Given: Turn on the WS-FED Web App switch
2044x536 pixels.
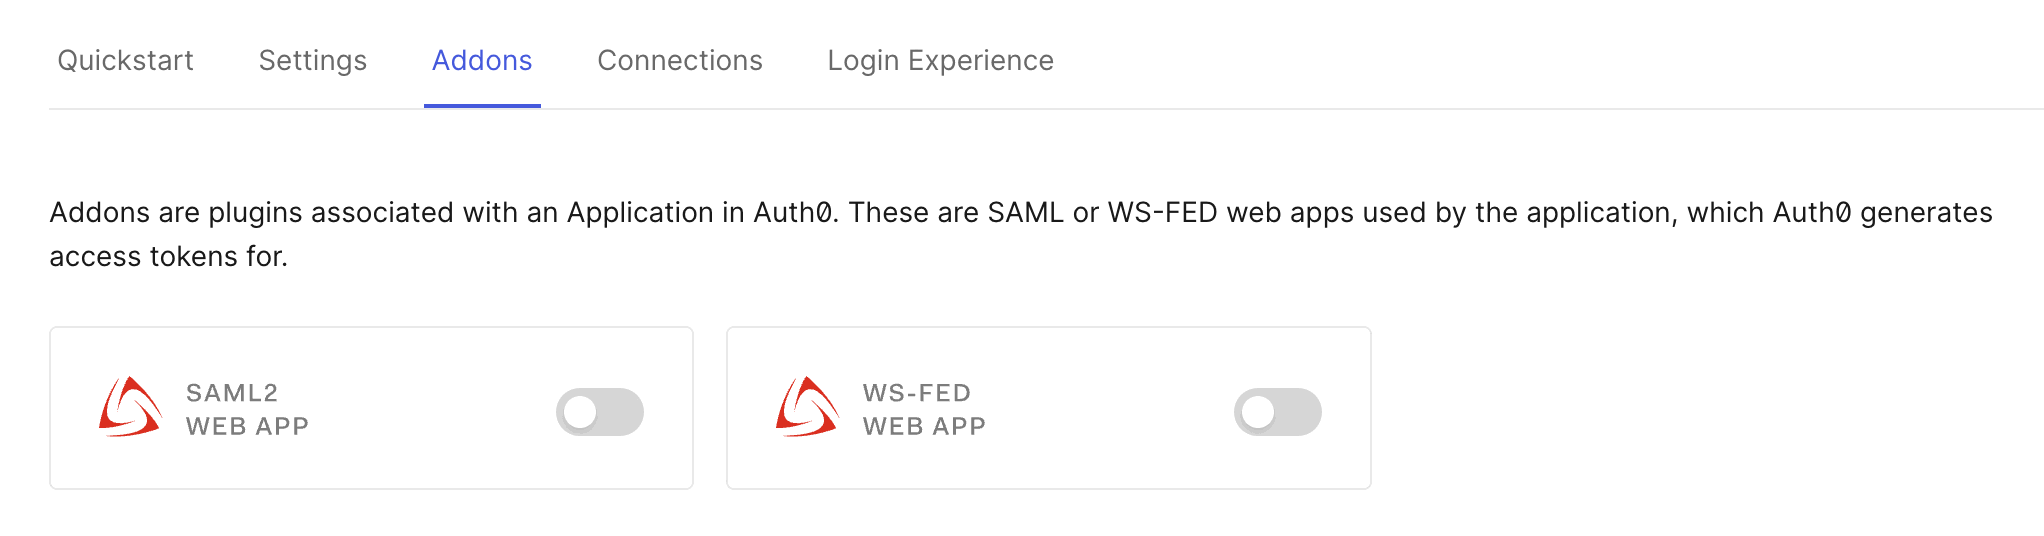Looking at the screenshot, I should (x=1277, y=412).
